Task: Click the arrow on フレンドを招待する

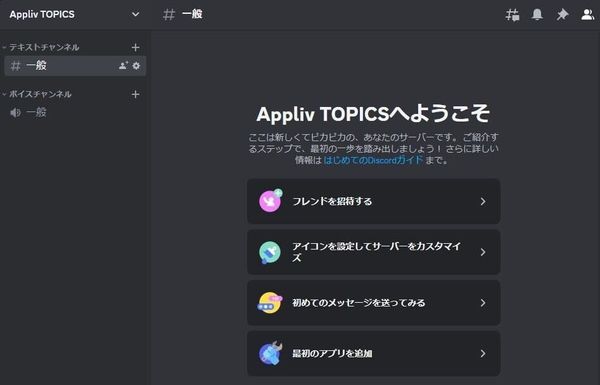Action: click(483, 201)
